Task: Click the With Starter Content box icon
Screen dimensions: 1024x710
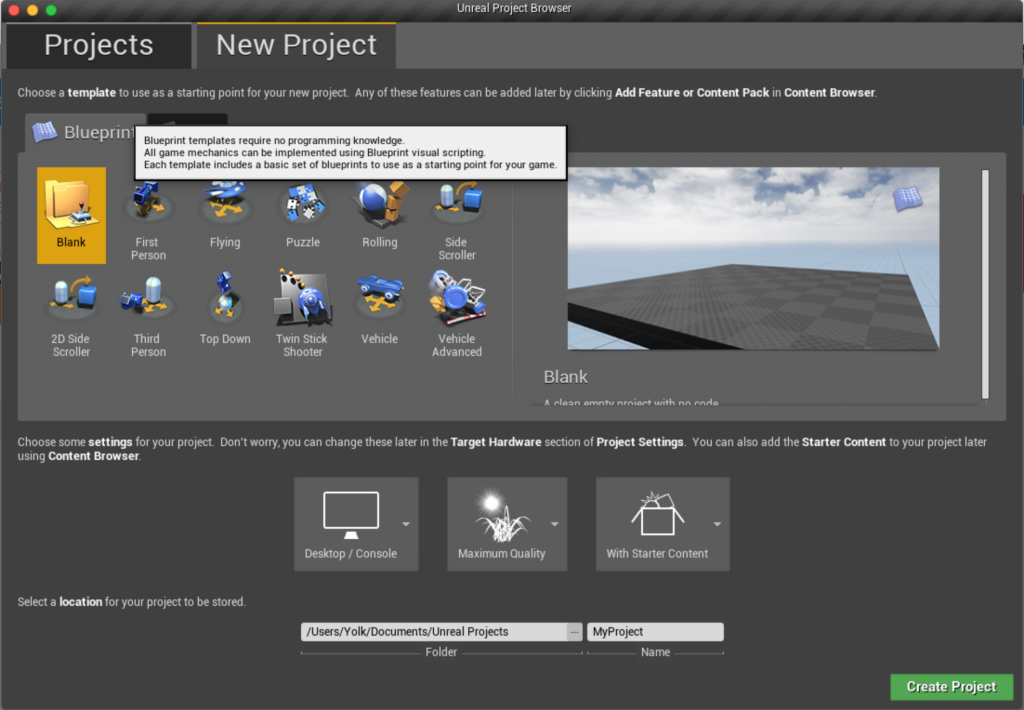Action: pos(658,513)
